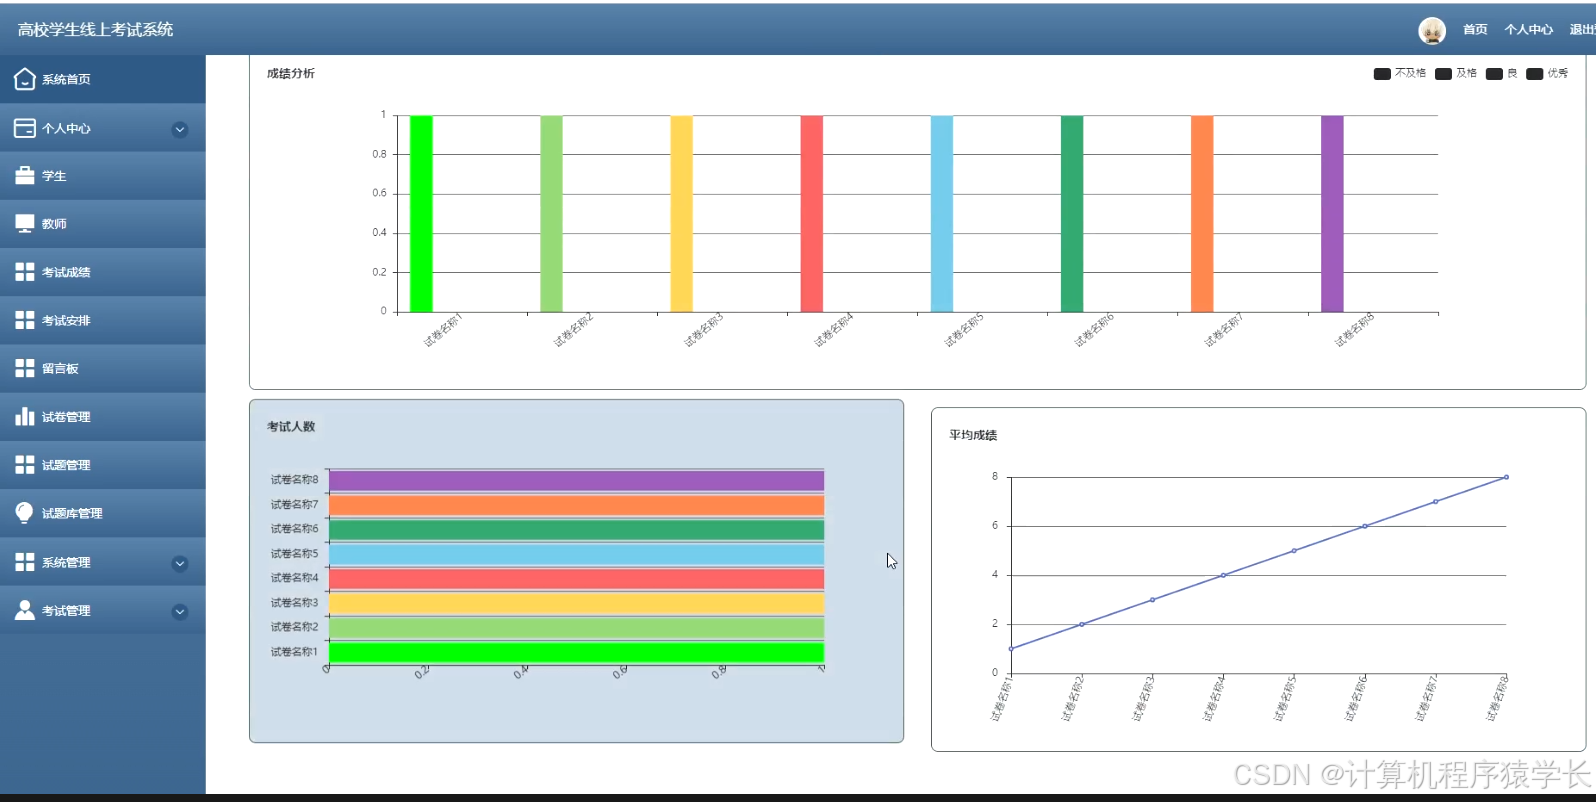Click the monitor icon beside 教师

pyautogui.click(x=25, y=224)
